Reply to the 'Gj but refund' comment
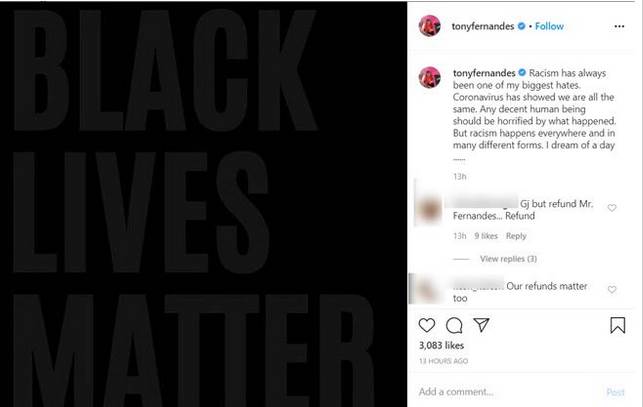 coord(516,236)
